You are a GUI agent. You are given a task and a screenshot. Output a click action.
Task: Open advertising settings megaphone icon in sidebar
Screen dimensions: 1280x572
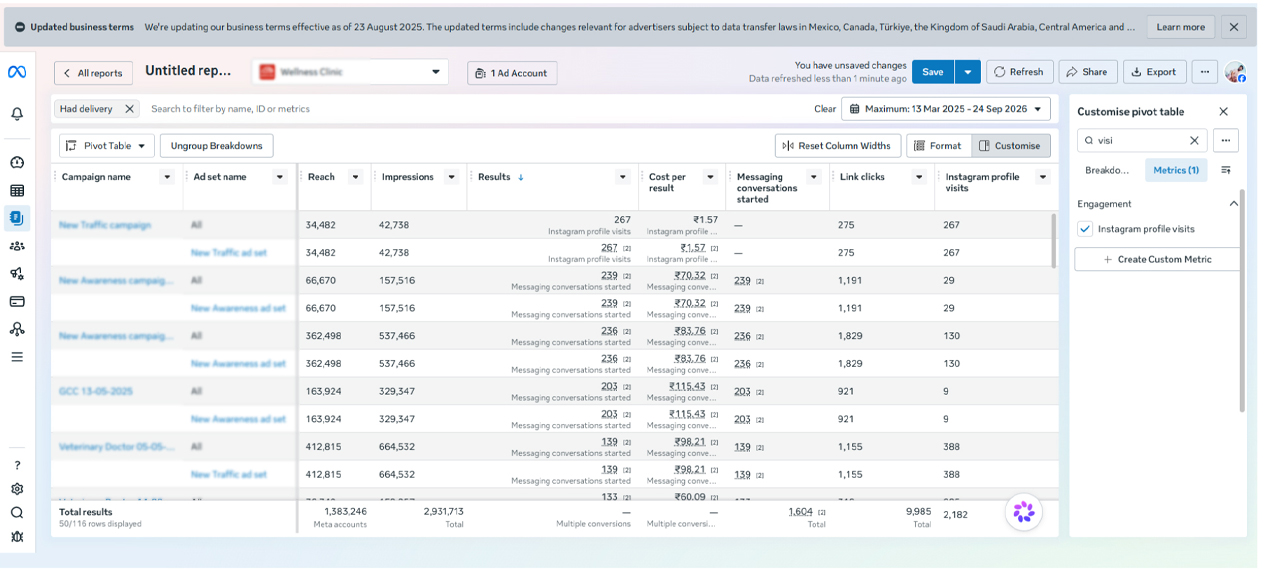pos(17,273)
